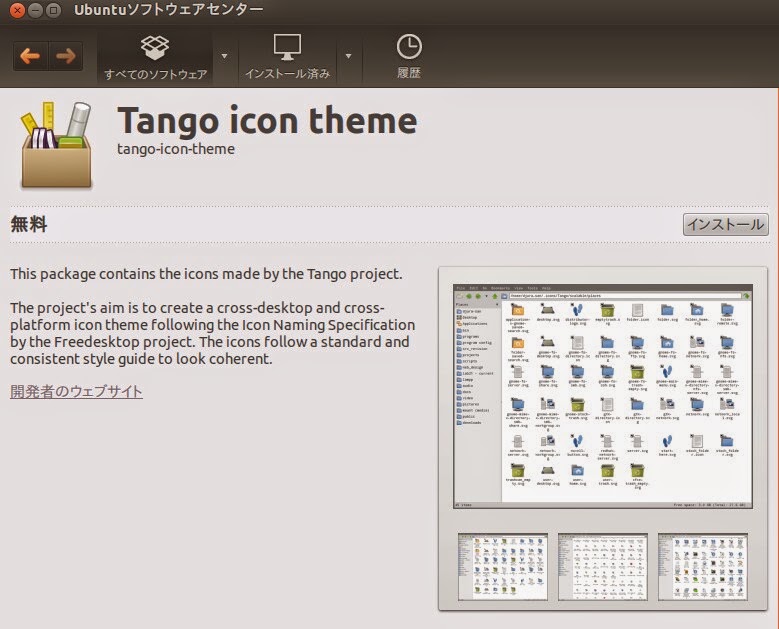Go back with the left arrow button
Image resolution: width=779 pixels, height=629 pixels.
click(x=30, y=56)
